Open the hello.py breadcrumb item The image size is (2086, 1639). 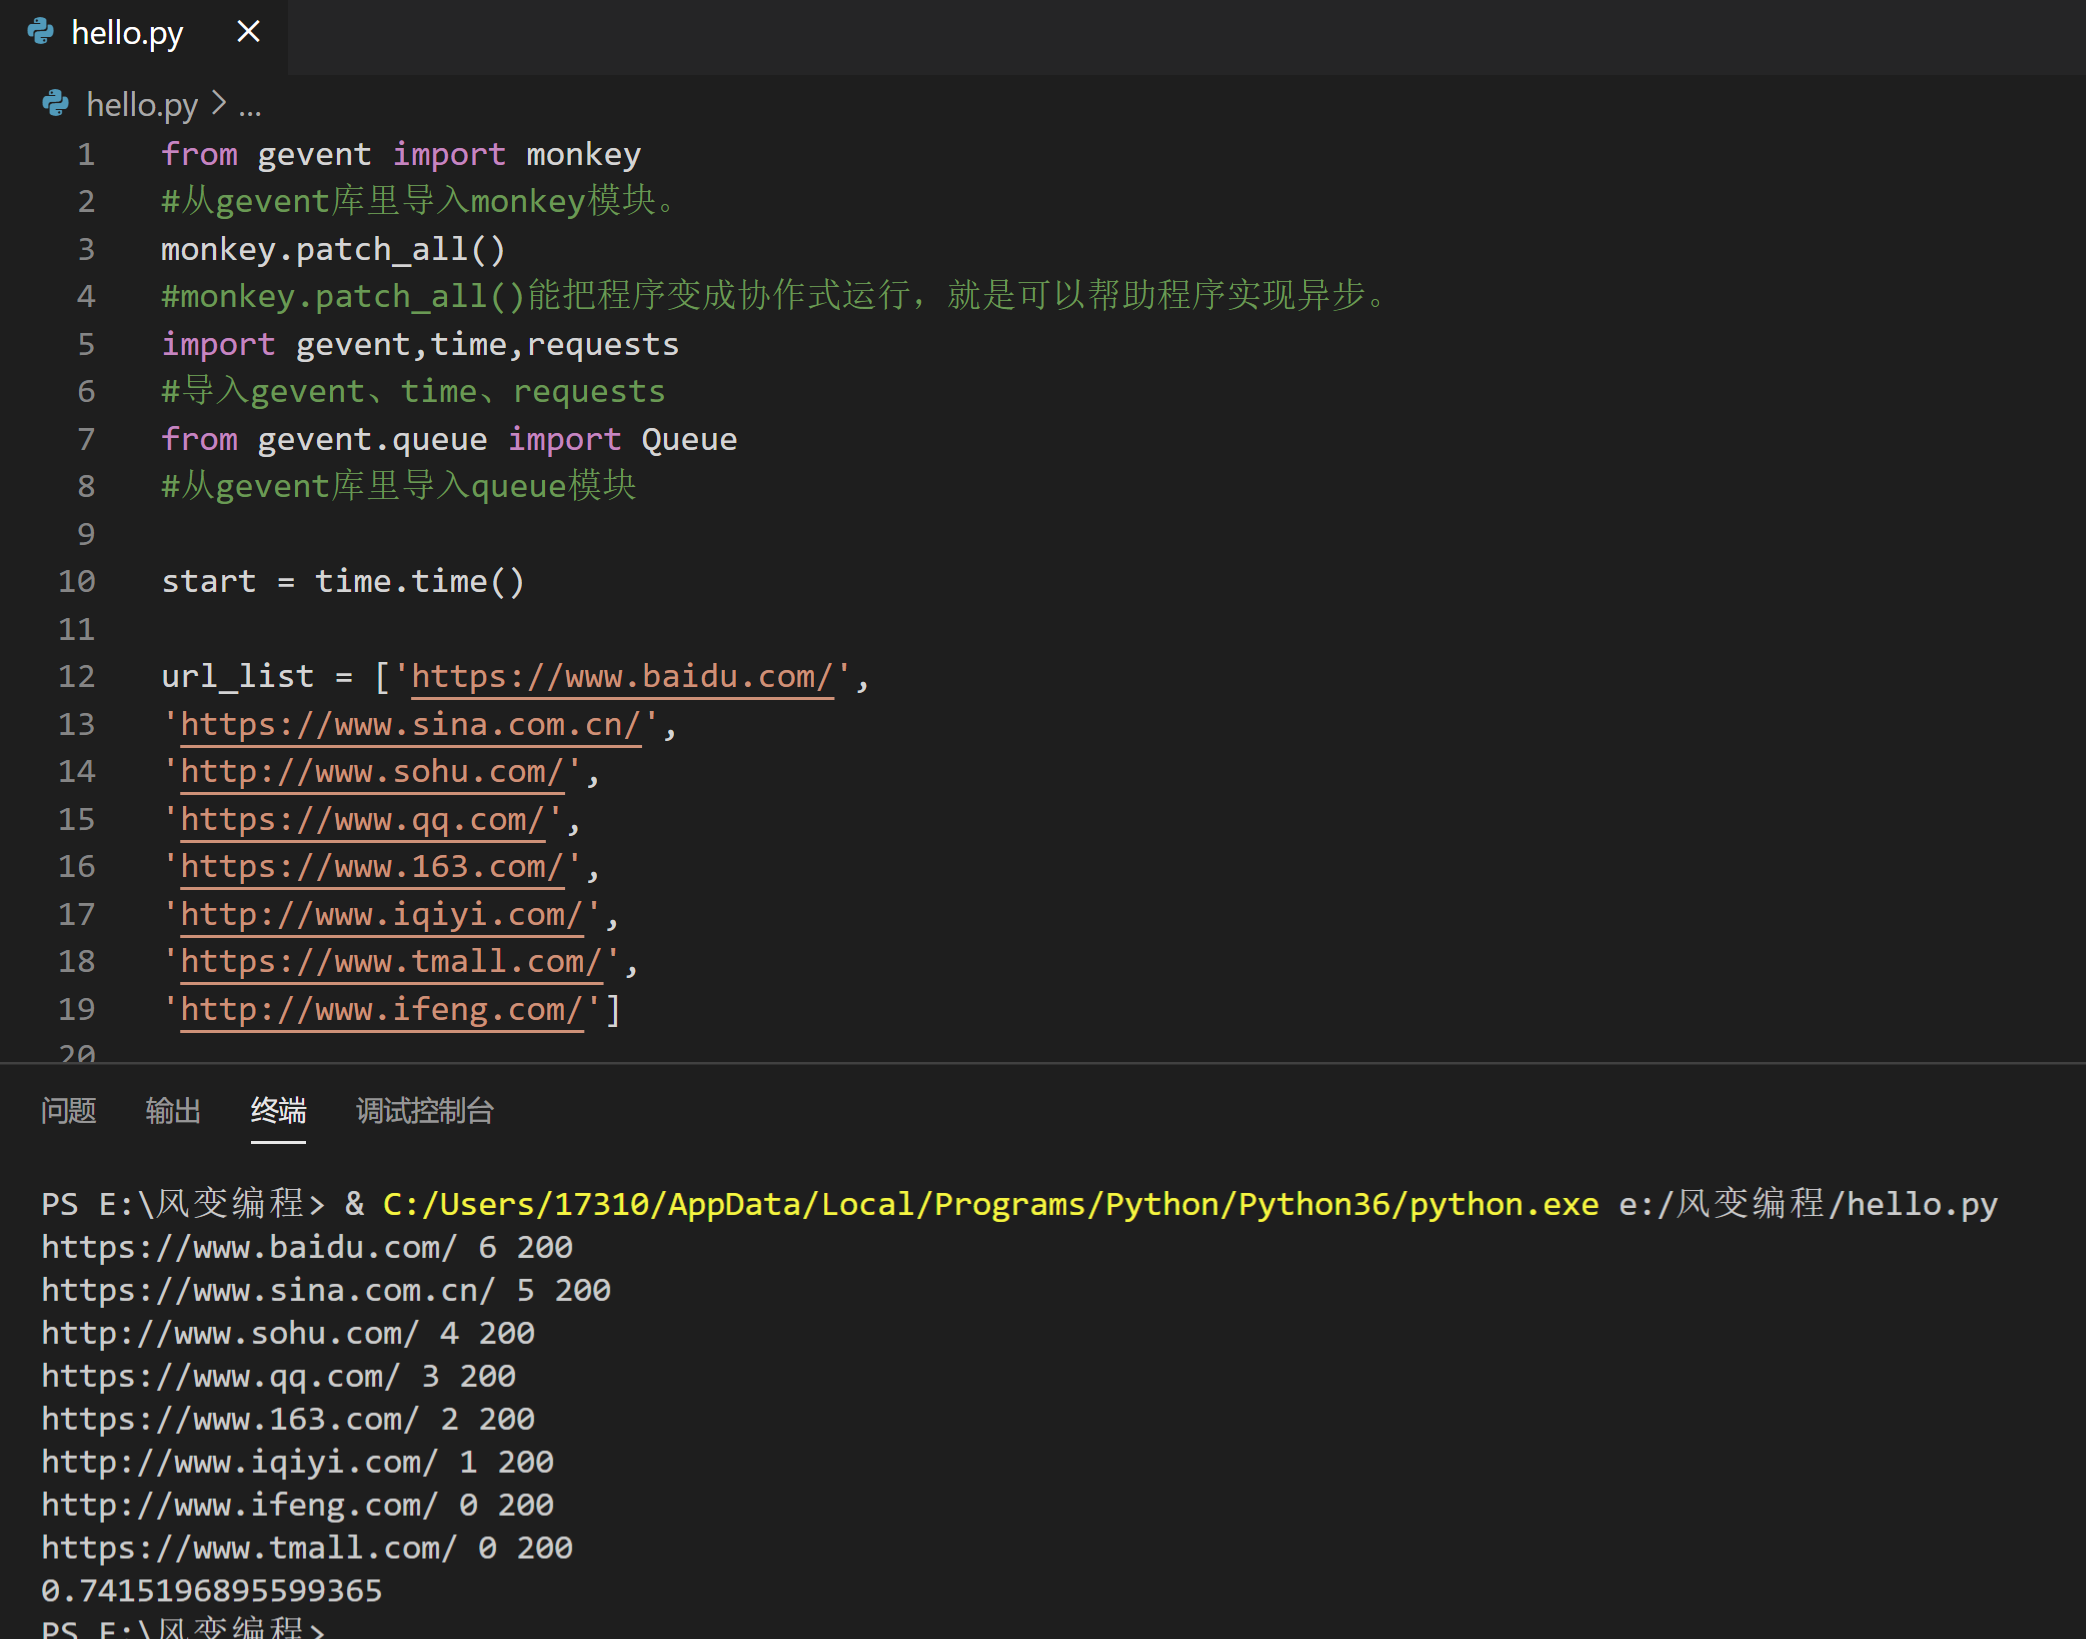142,104
